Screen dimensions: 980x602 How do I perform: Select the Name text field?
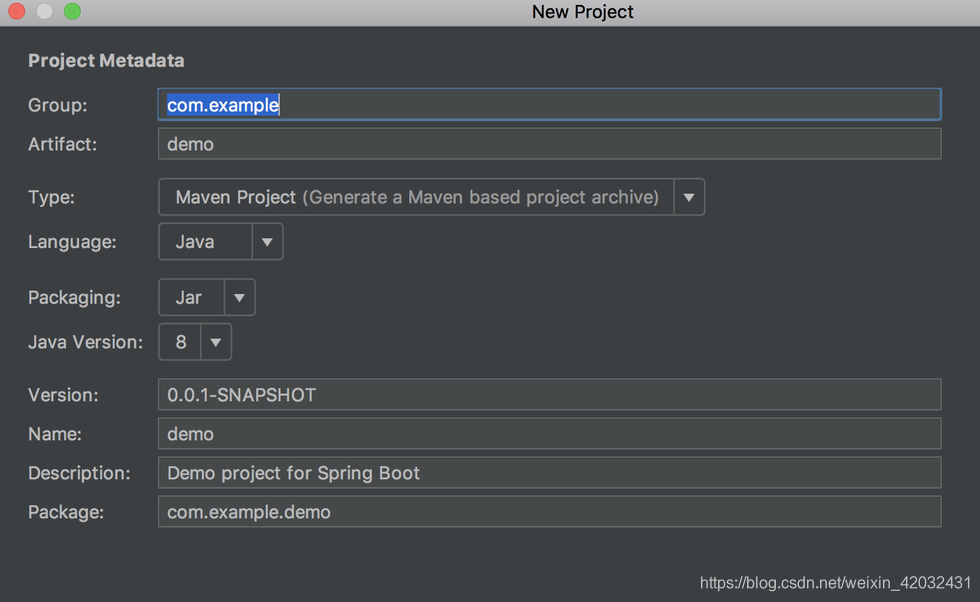point(548,434)
